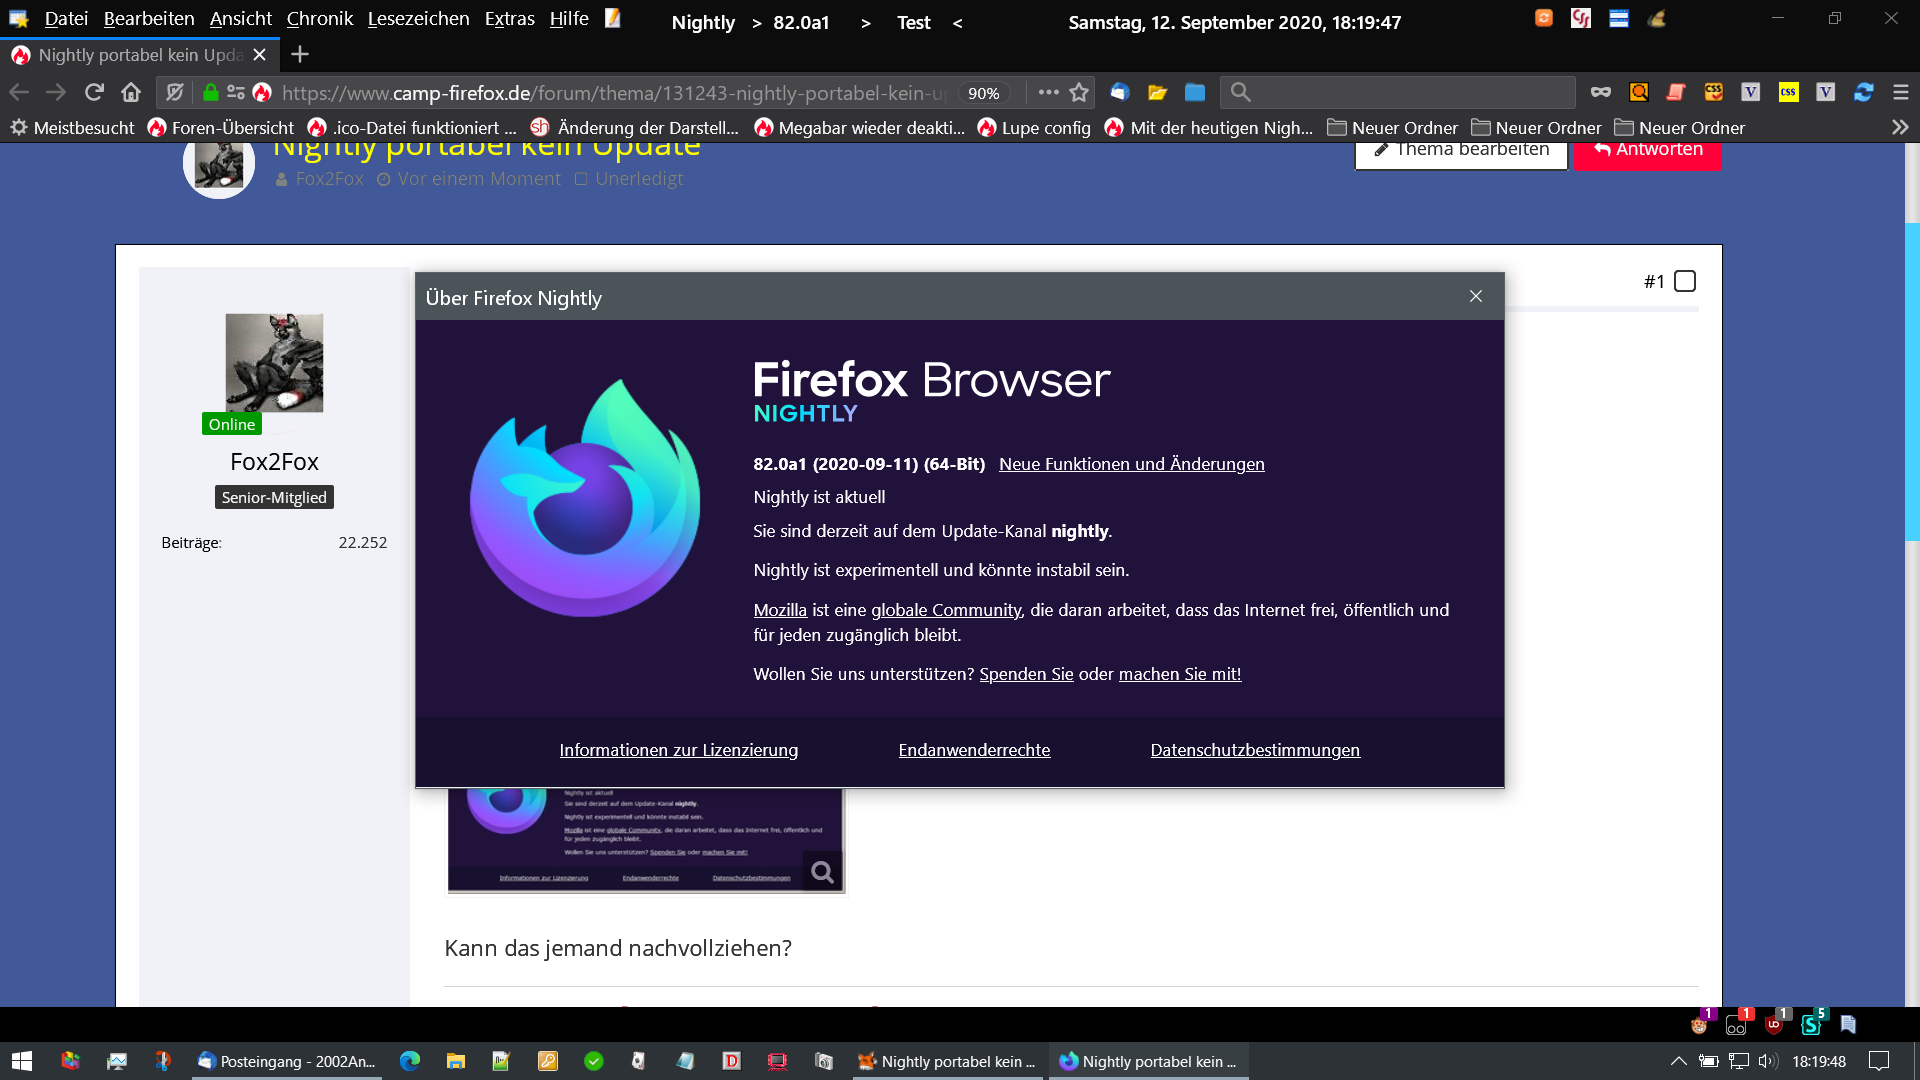This screenshot has height=1080, width=1920.
Task: Bookmark this page with the star icon
Action: pos(1079,92)
